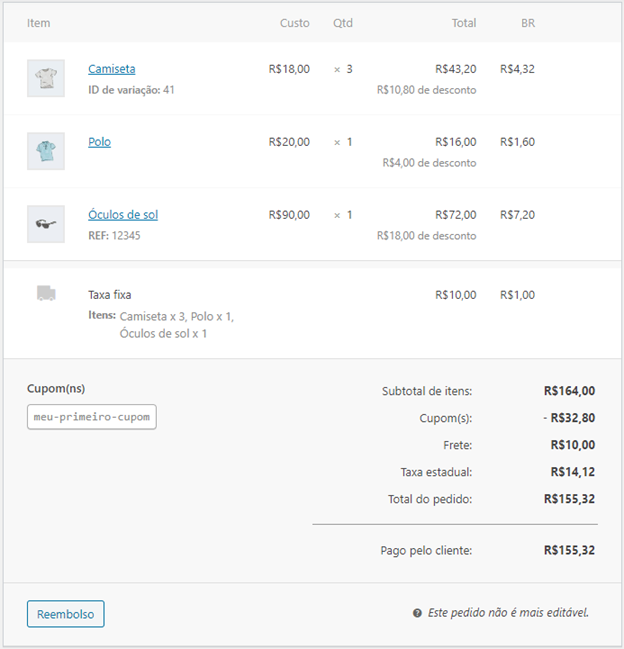Click the Polo shirt thumbnail
Viewport: 624px width, 649px height.
[x=46, y=151]
